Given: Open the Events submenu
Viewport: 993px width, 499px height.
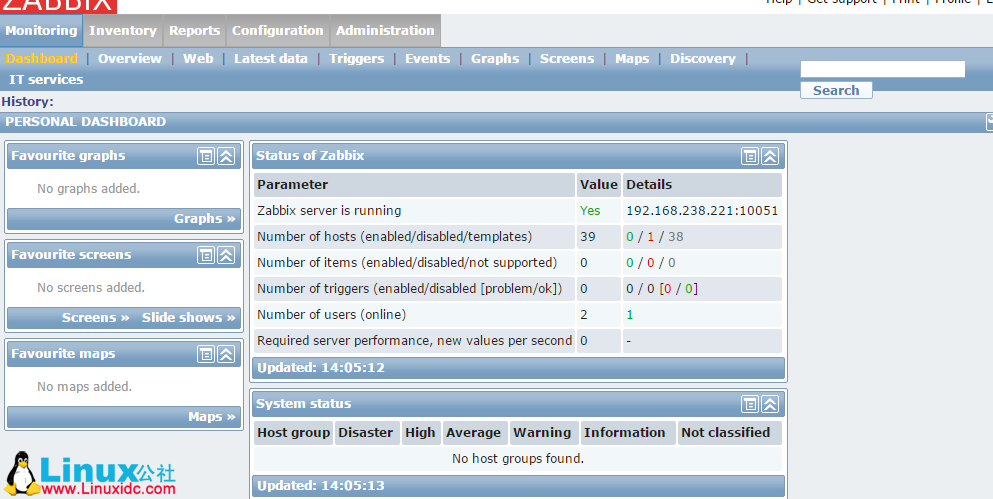Looking at the screenshot, I should [427, 58].
